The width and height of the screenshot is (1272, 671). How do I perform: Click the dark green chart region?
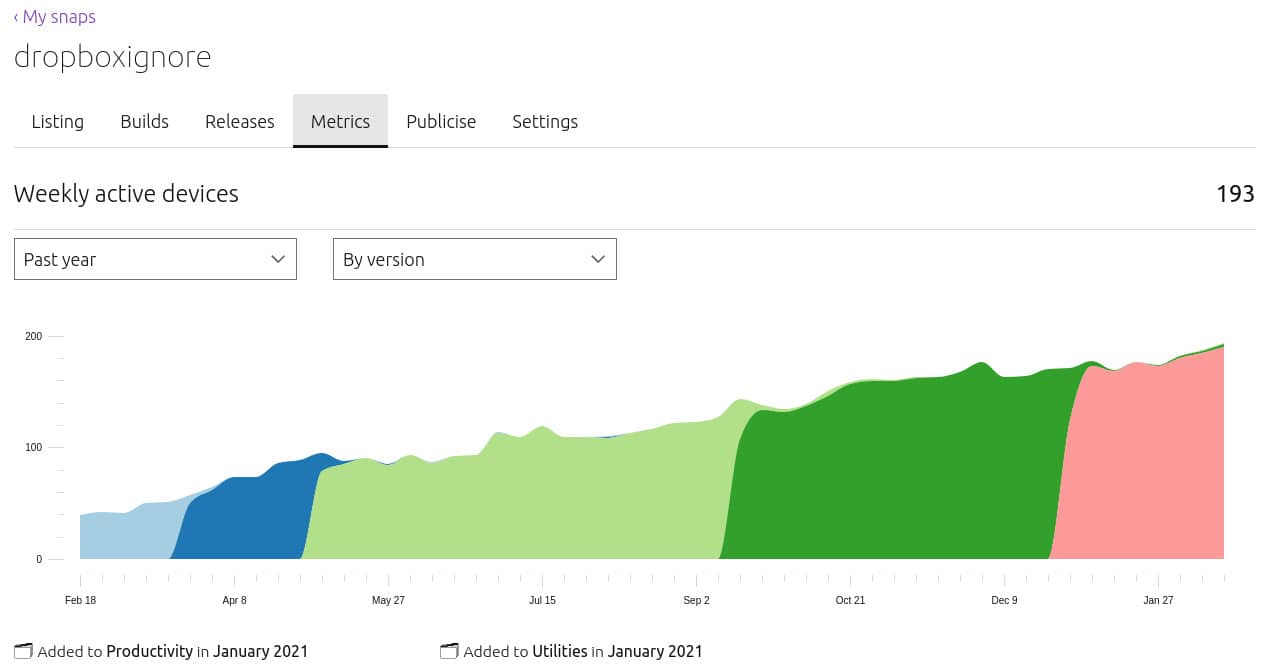[890, 470]
